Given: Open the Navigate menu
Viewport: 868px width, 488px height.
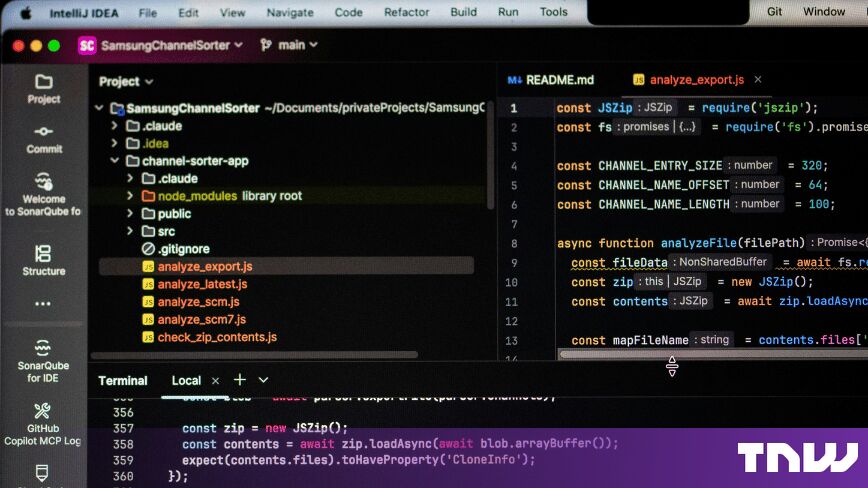Looking at the screenshot, I should 290,12.
